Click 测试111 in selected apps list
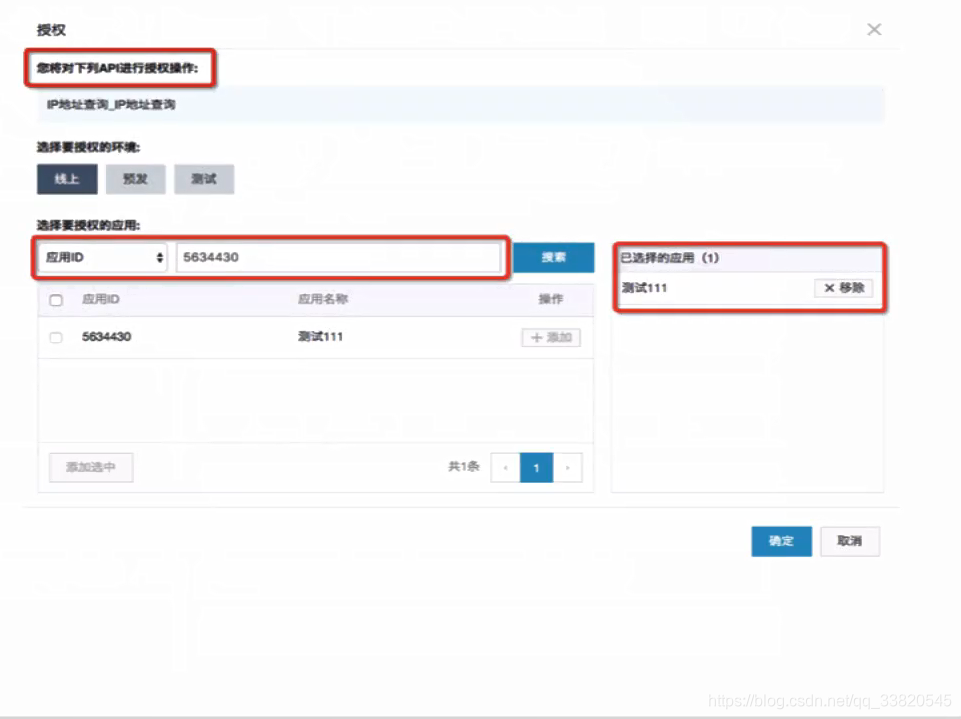Viewport: 961px width, 719px height. point(644,287)
